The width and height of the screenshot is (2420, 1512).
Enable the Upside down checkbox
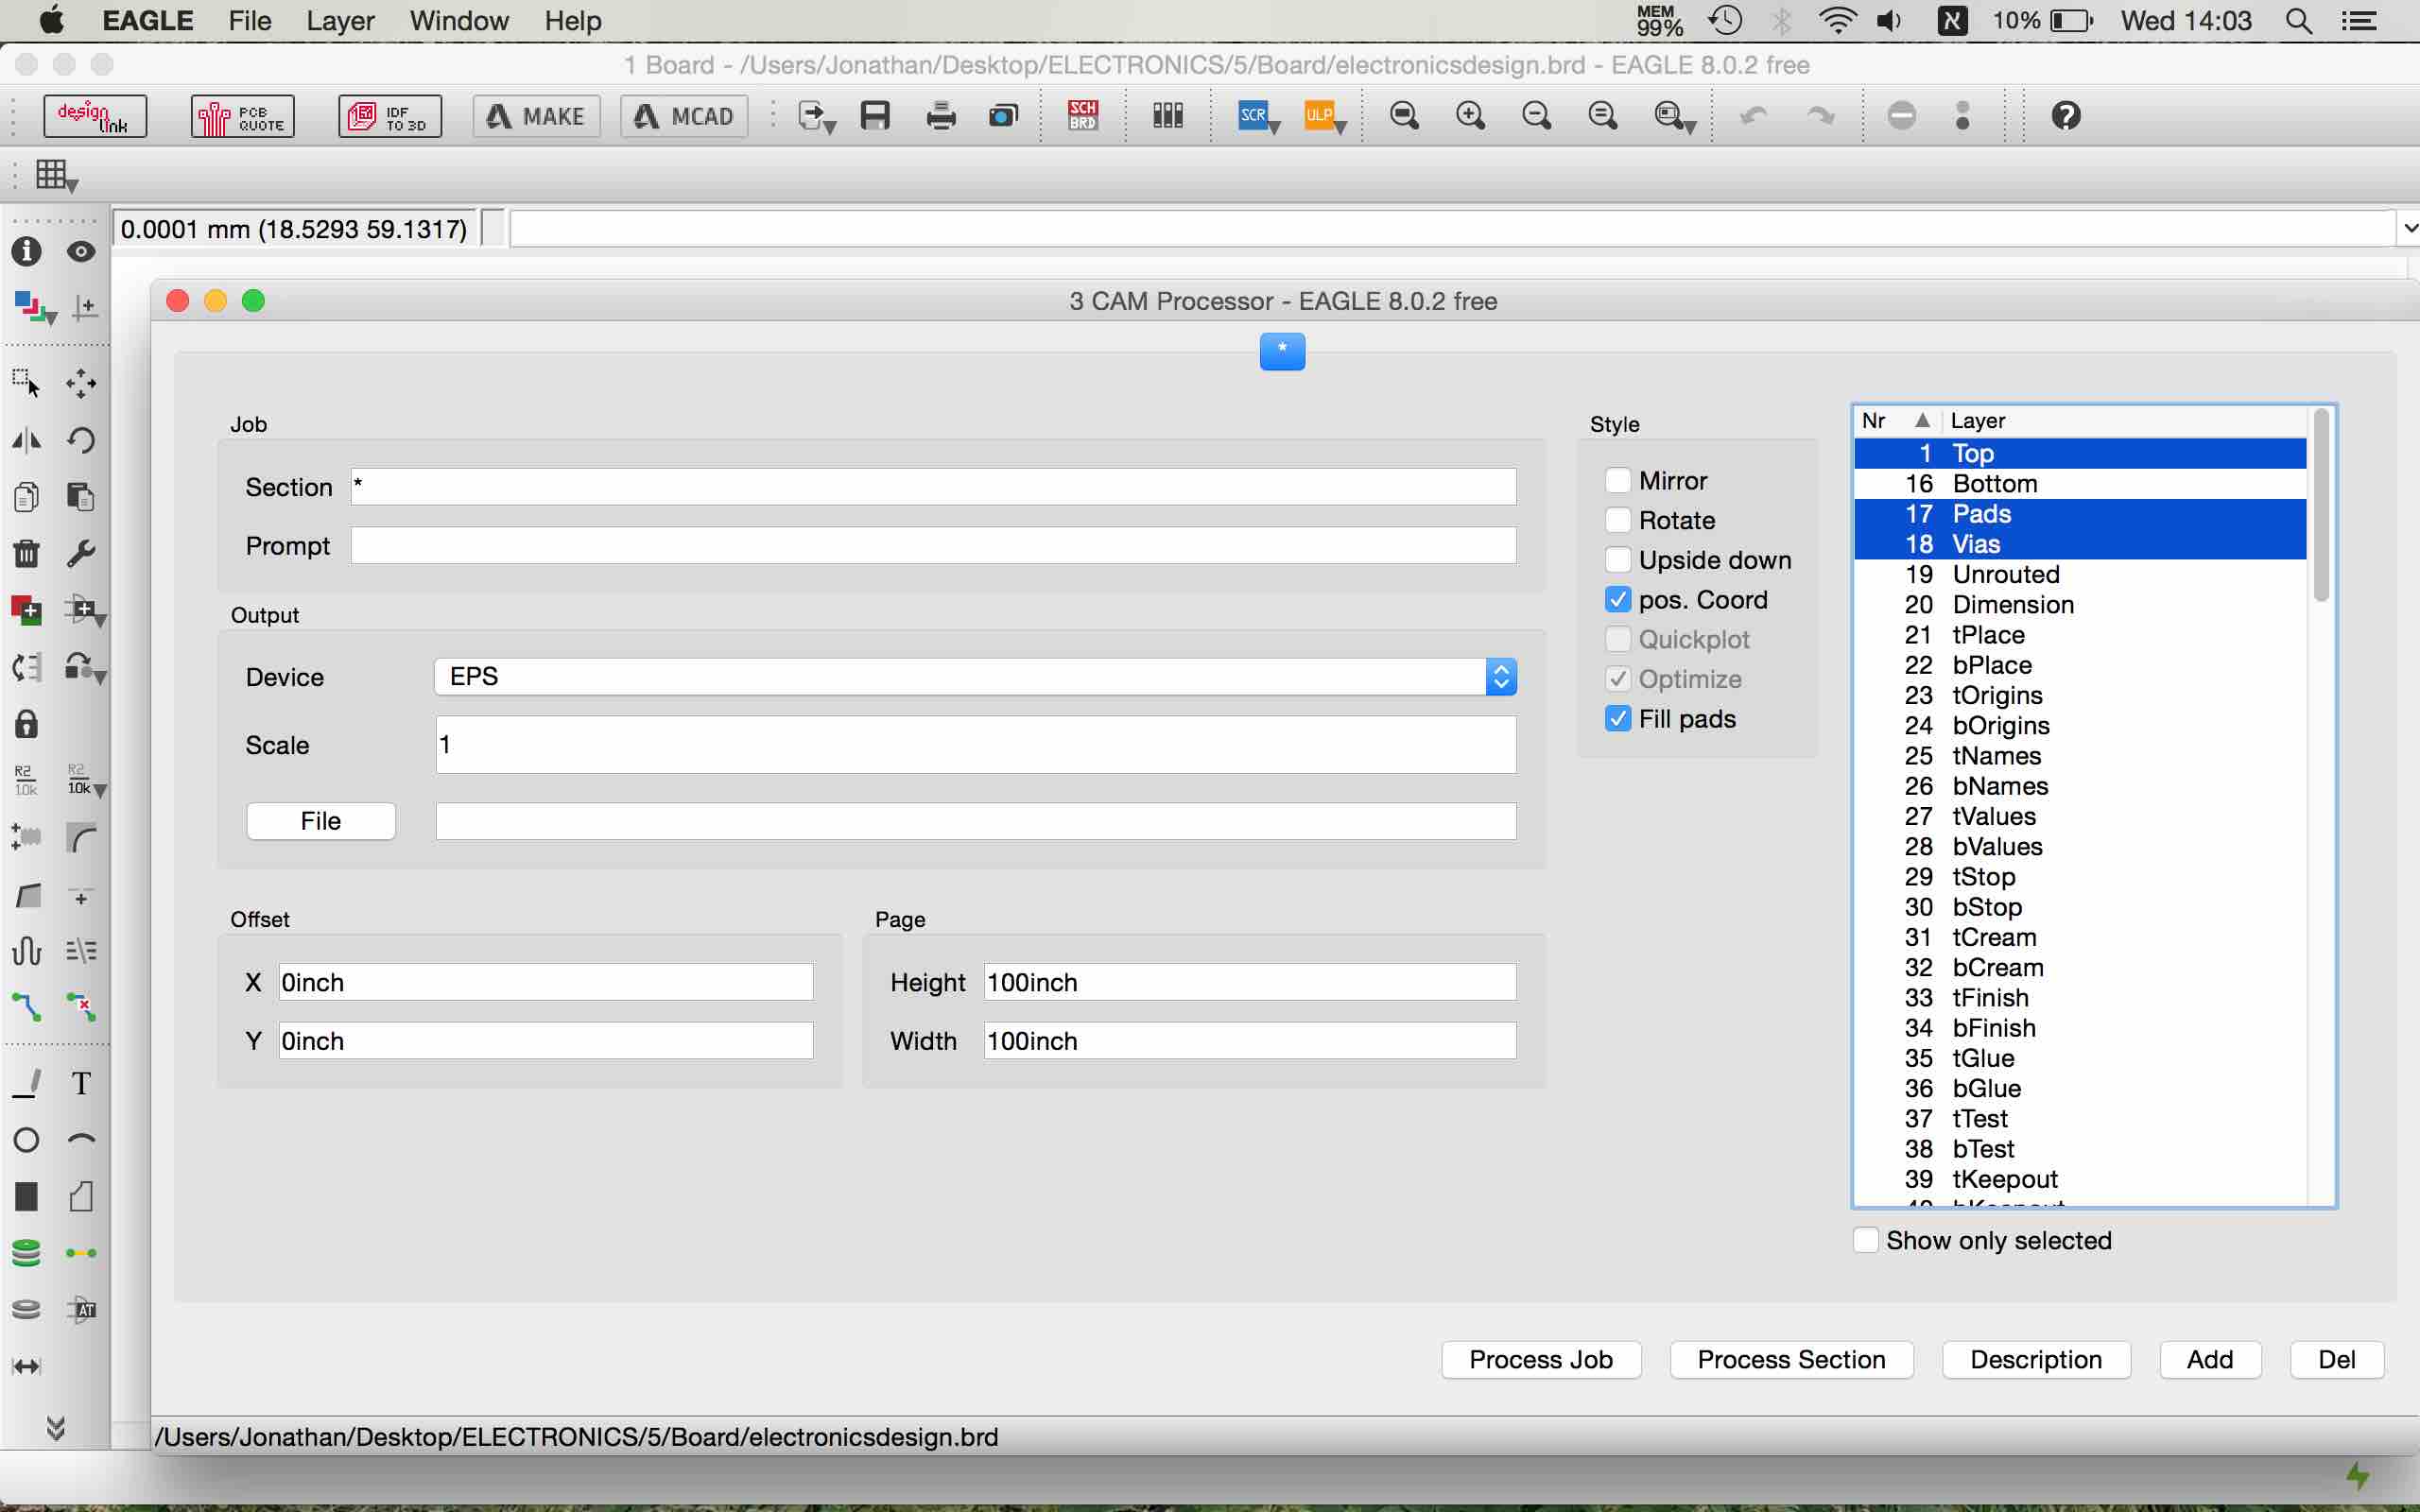pyautogui.click(x=1618, y=560)
